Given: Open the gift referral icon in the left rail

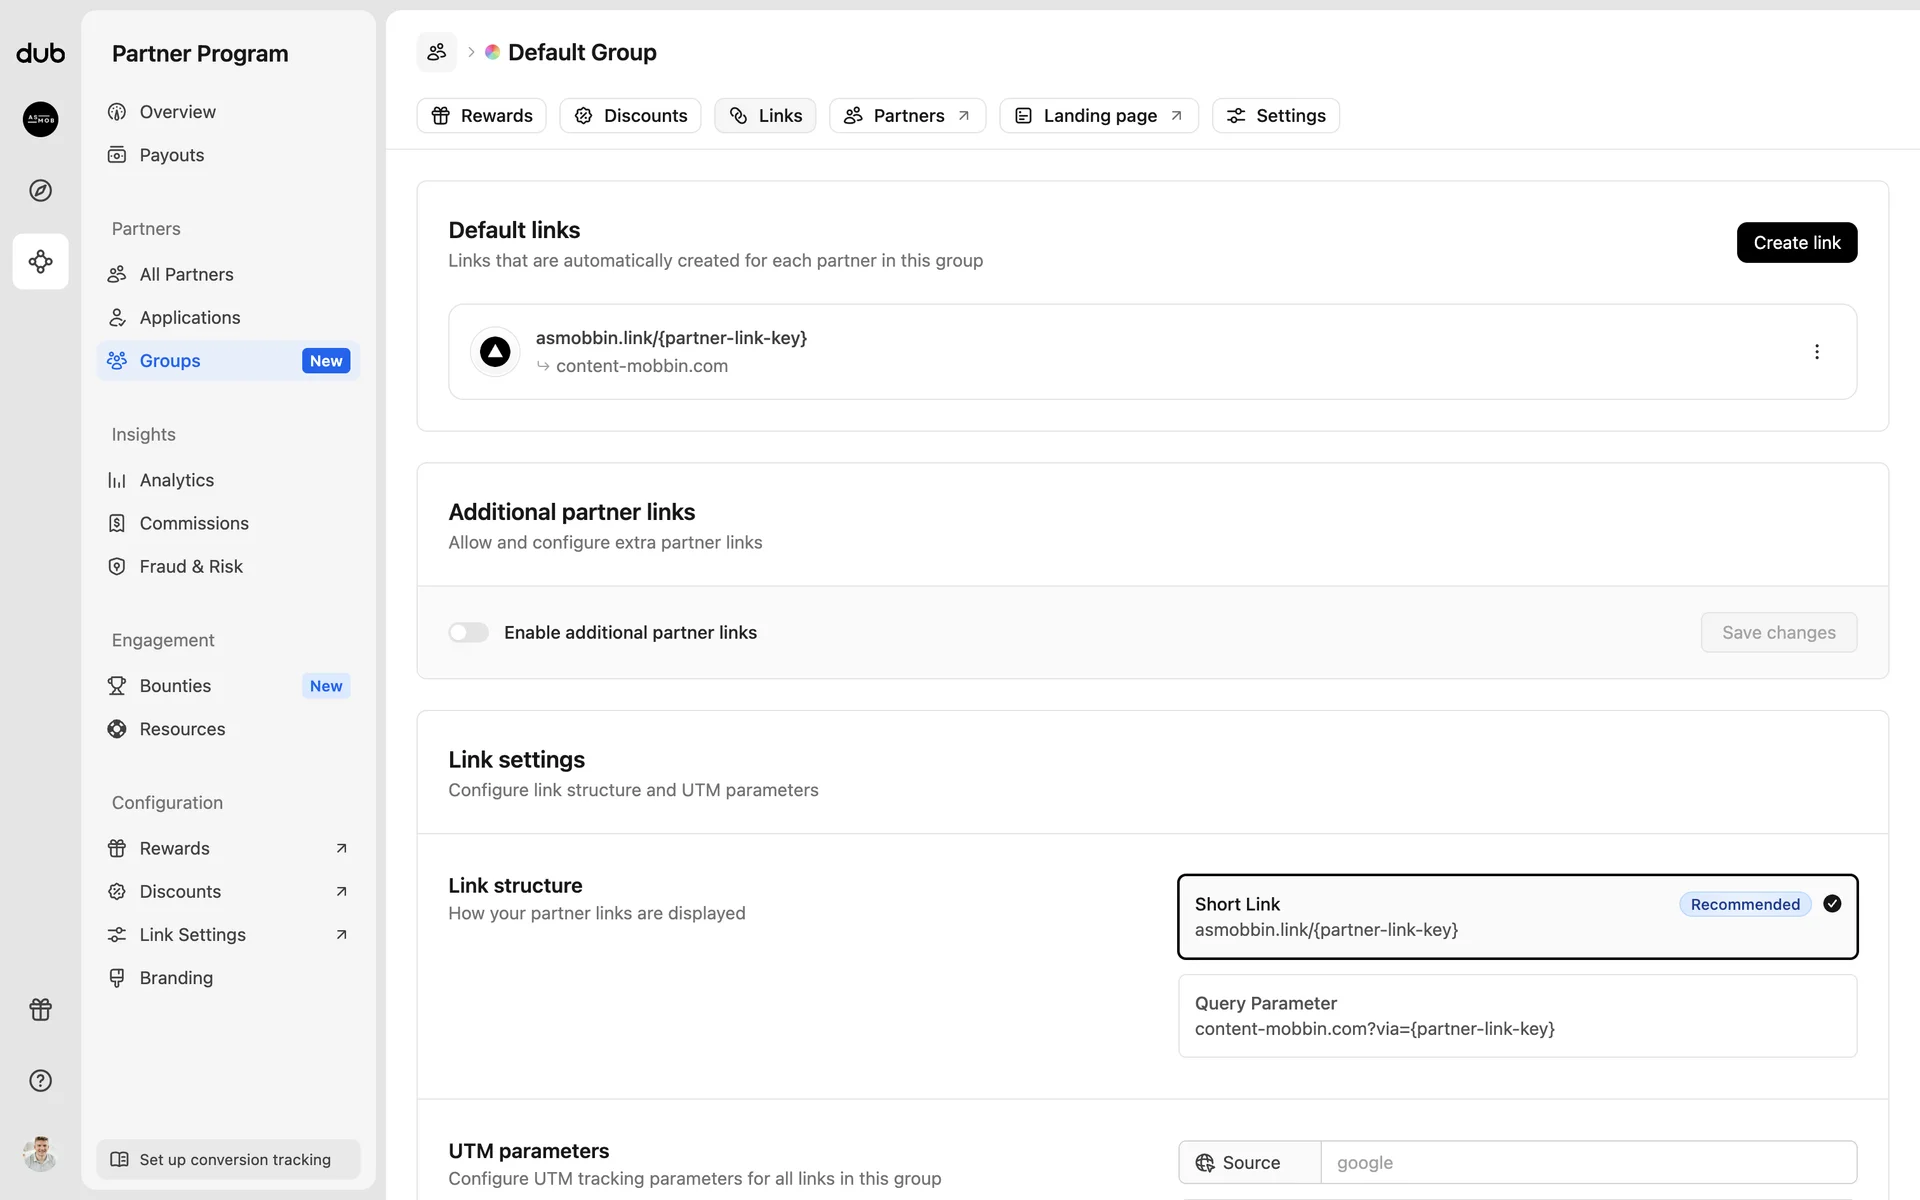Looking at the screenshot, I should pos(40,1009).
